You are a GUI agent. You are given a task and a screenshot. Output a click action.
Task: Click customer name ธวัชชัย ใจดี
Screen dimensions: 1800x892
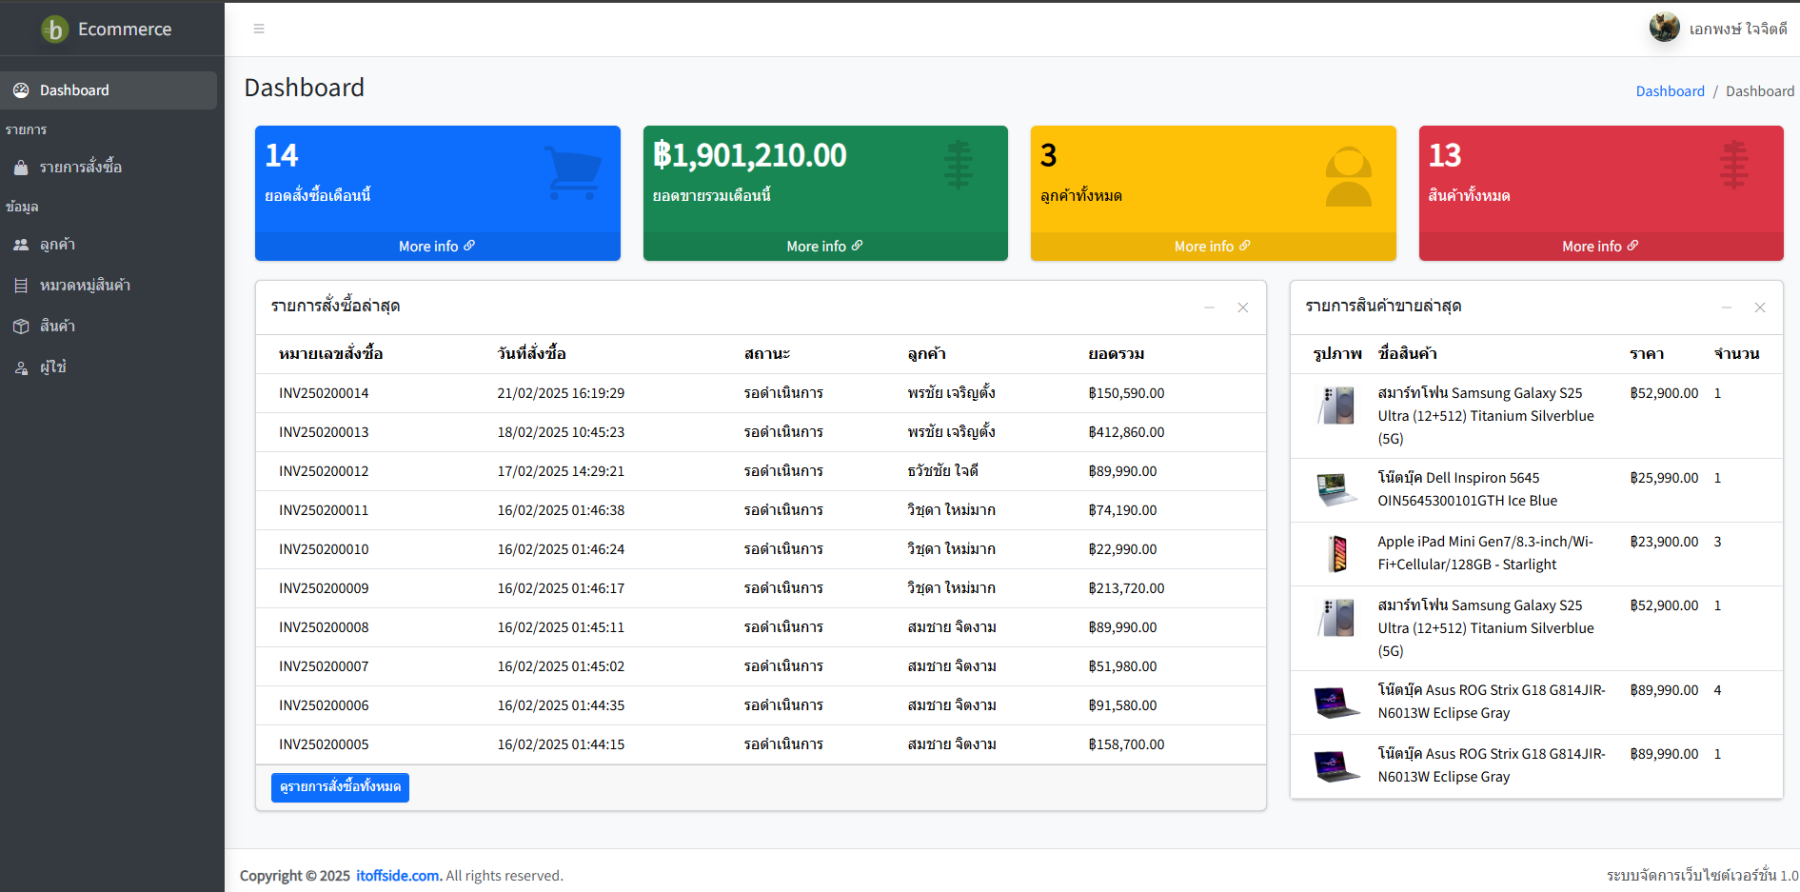(943, 471)
